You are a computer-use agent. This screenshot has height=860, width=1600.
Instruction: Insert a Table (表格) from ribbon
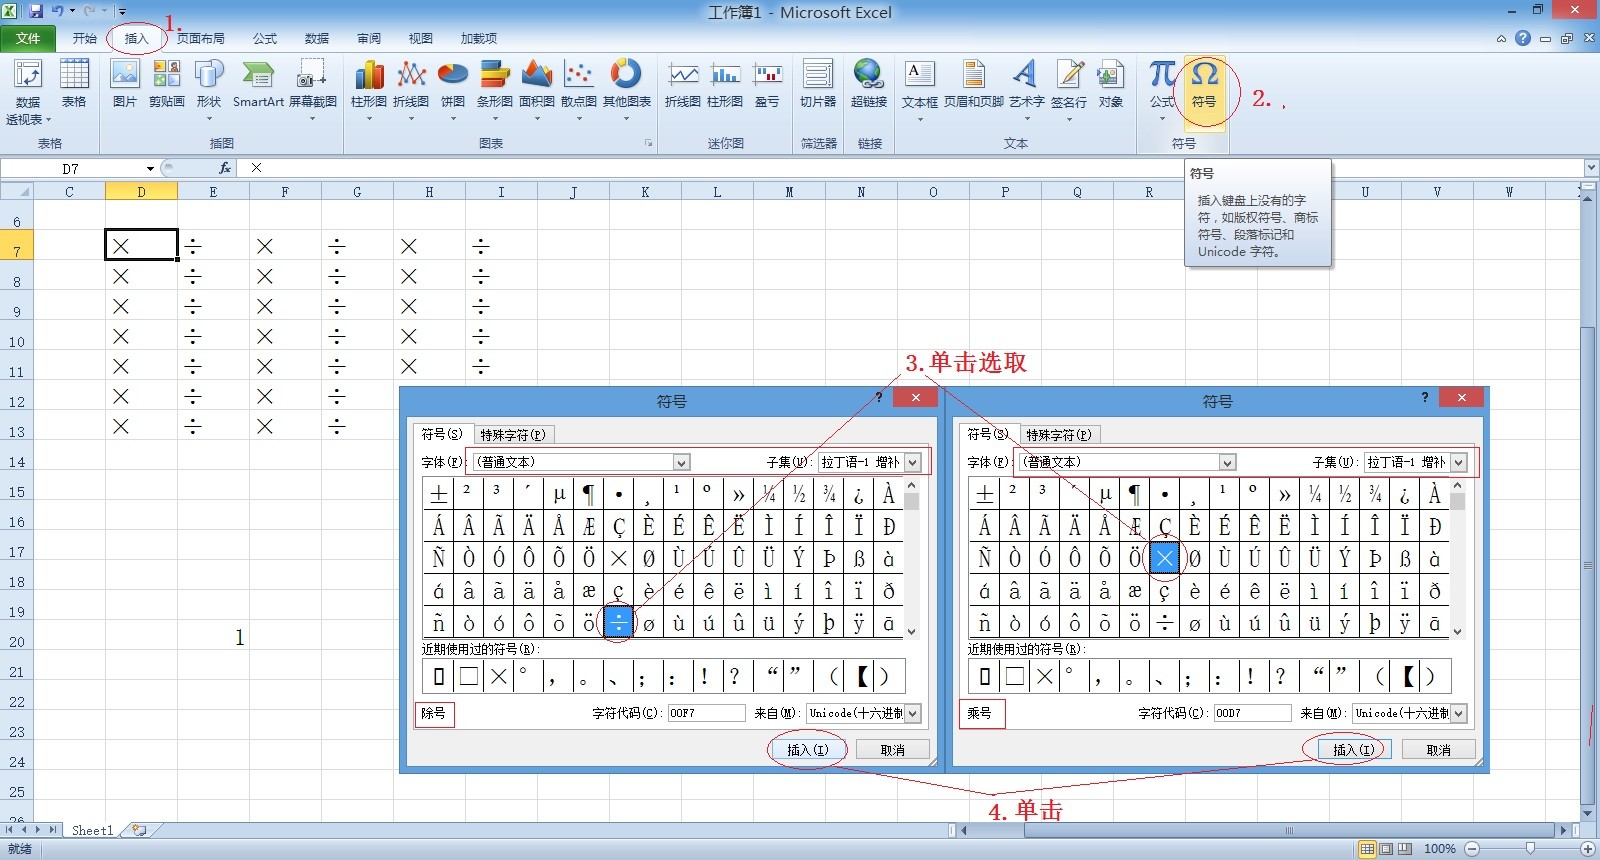click(74, 84)
